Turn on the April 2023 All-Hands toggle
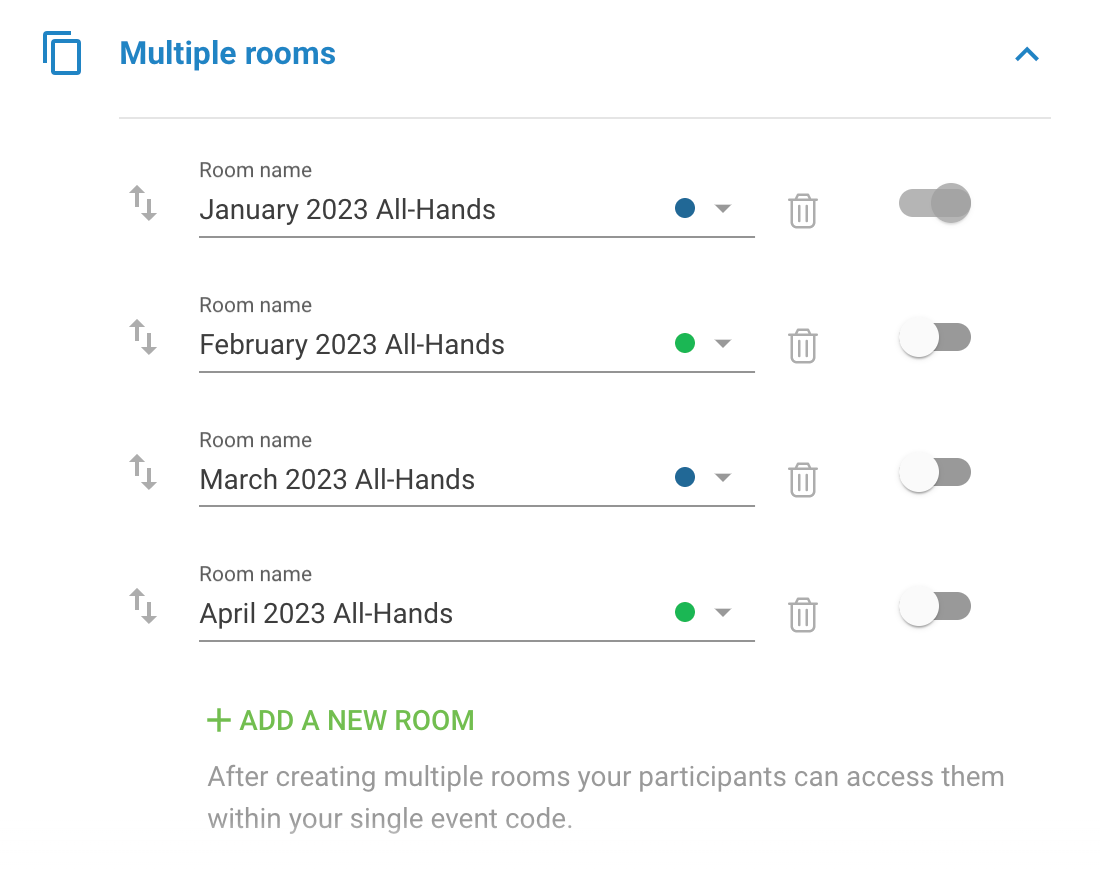This screenshot has height=876, width=1100. (x=935, y=607)
